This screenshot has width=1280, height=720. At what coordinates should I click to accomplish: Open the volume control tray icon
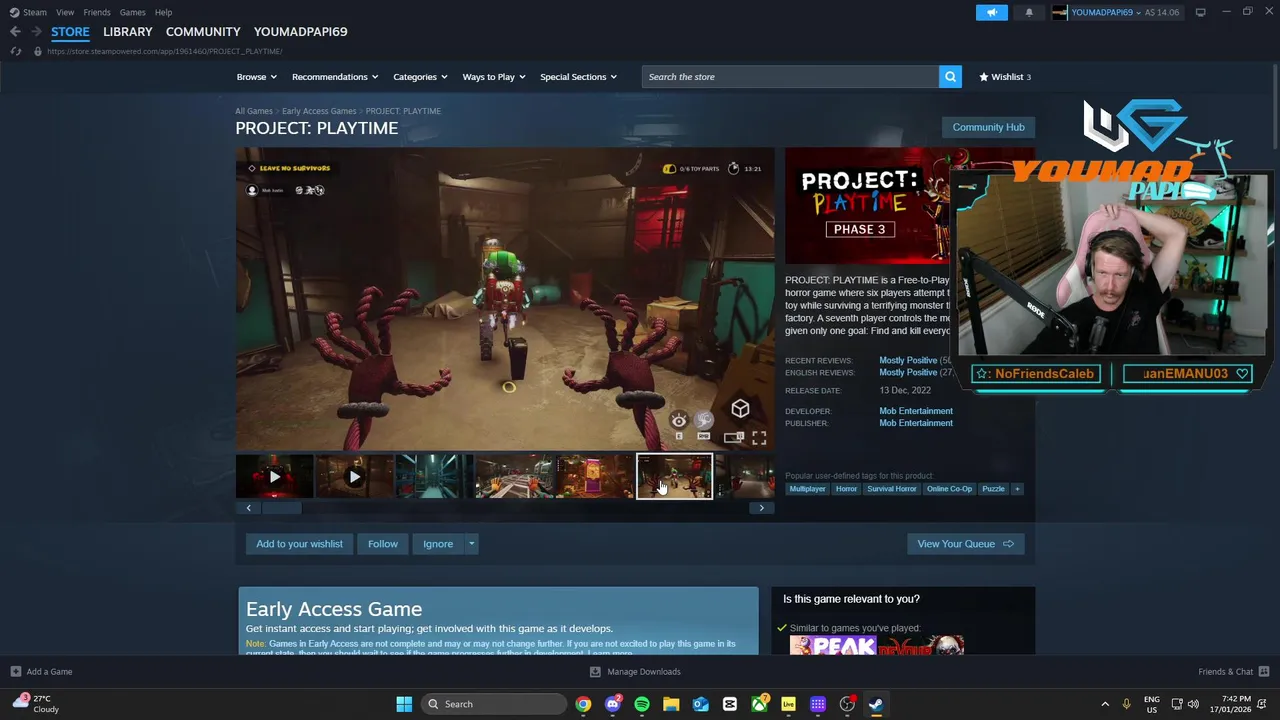tap(1193, 704)
